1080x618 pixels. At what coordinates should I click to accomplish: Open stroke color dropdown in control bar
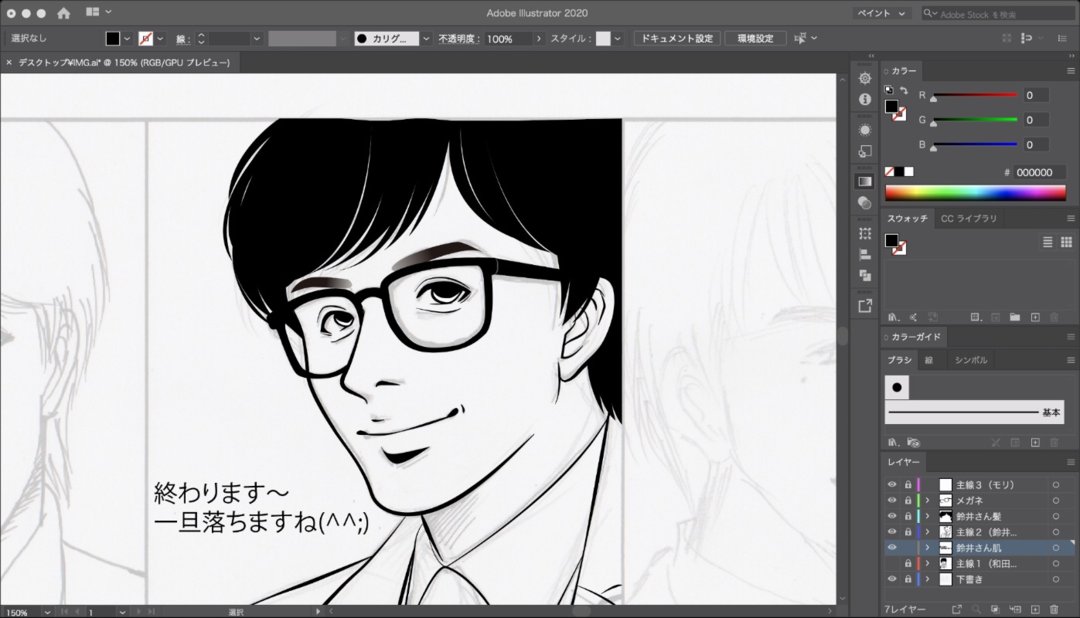coord(160,39)
